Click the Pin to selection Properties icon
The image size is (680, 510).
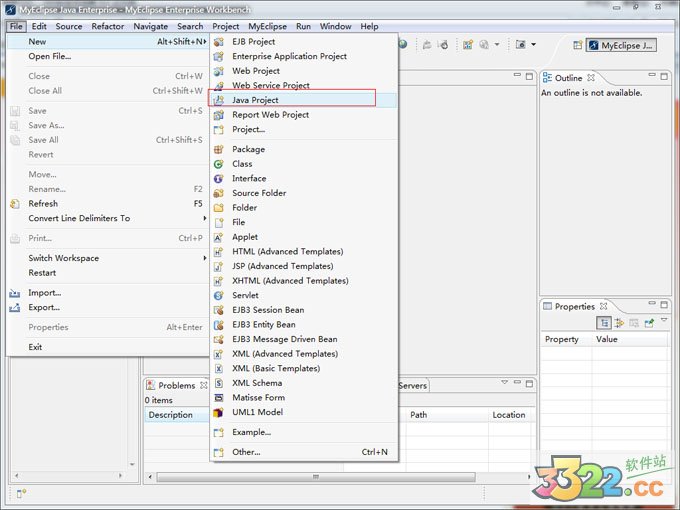pyautogui.click(x=649, y=323)
